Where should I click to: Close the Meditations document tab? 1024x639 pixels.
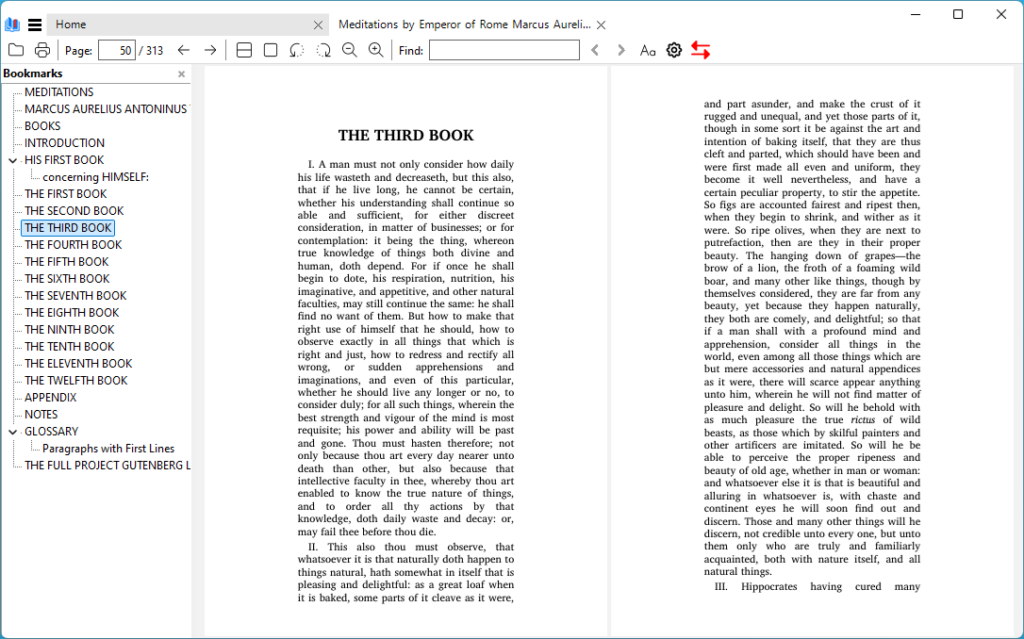click(601, 25)
